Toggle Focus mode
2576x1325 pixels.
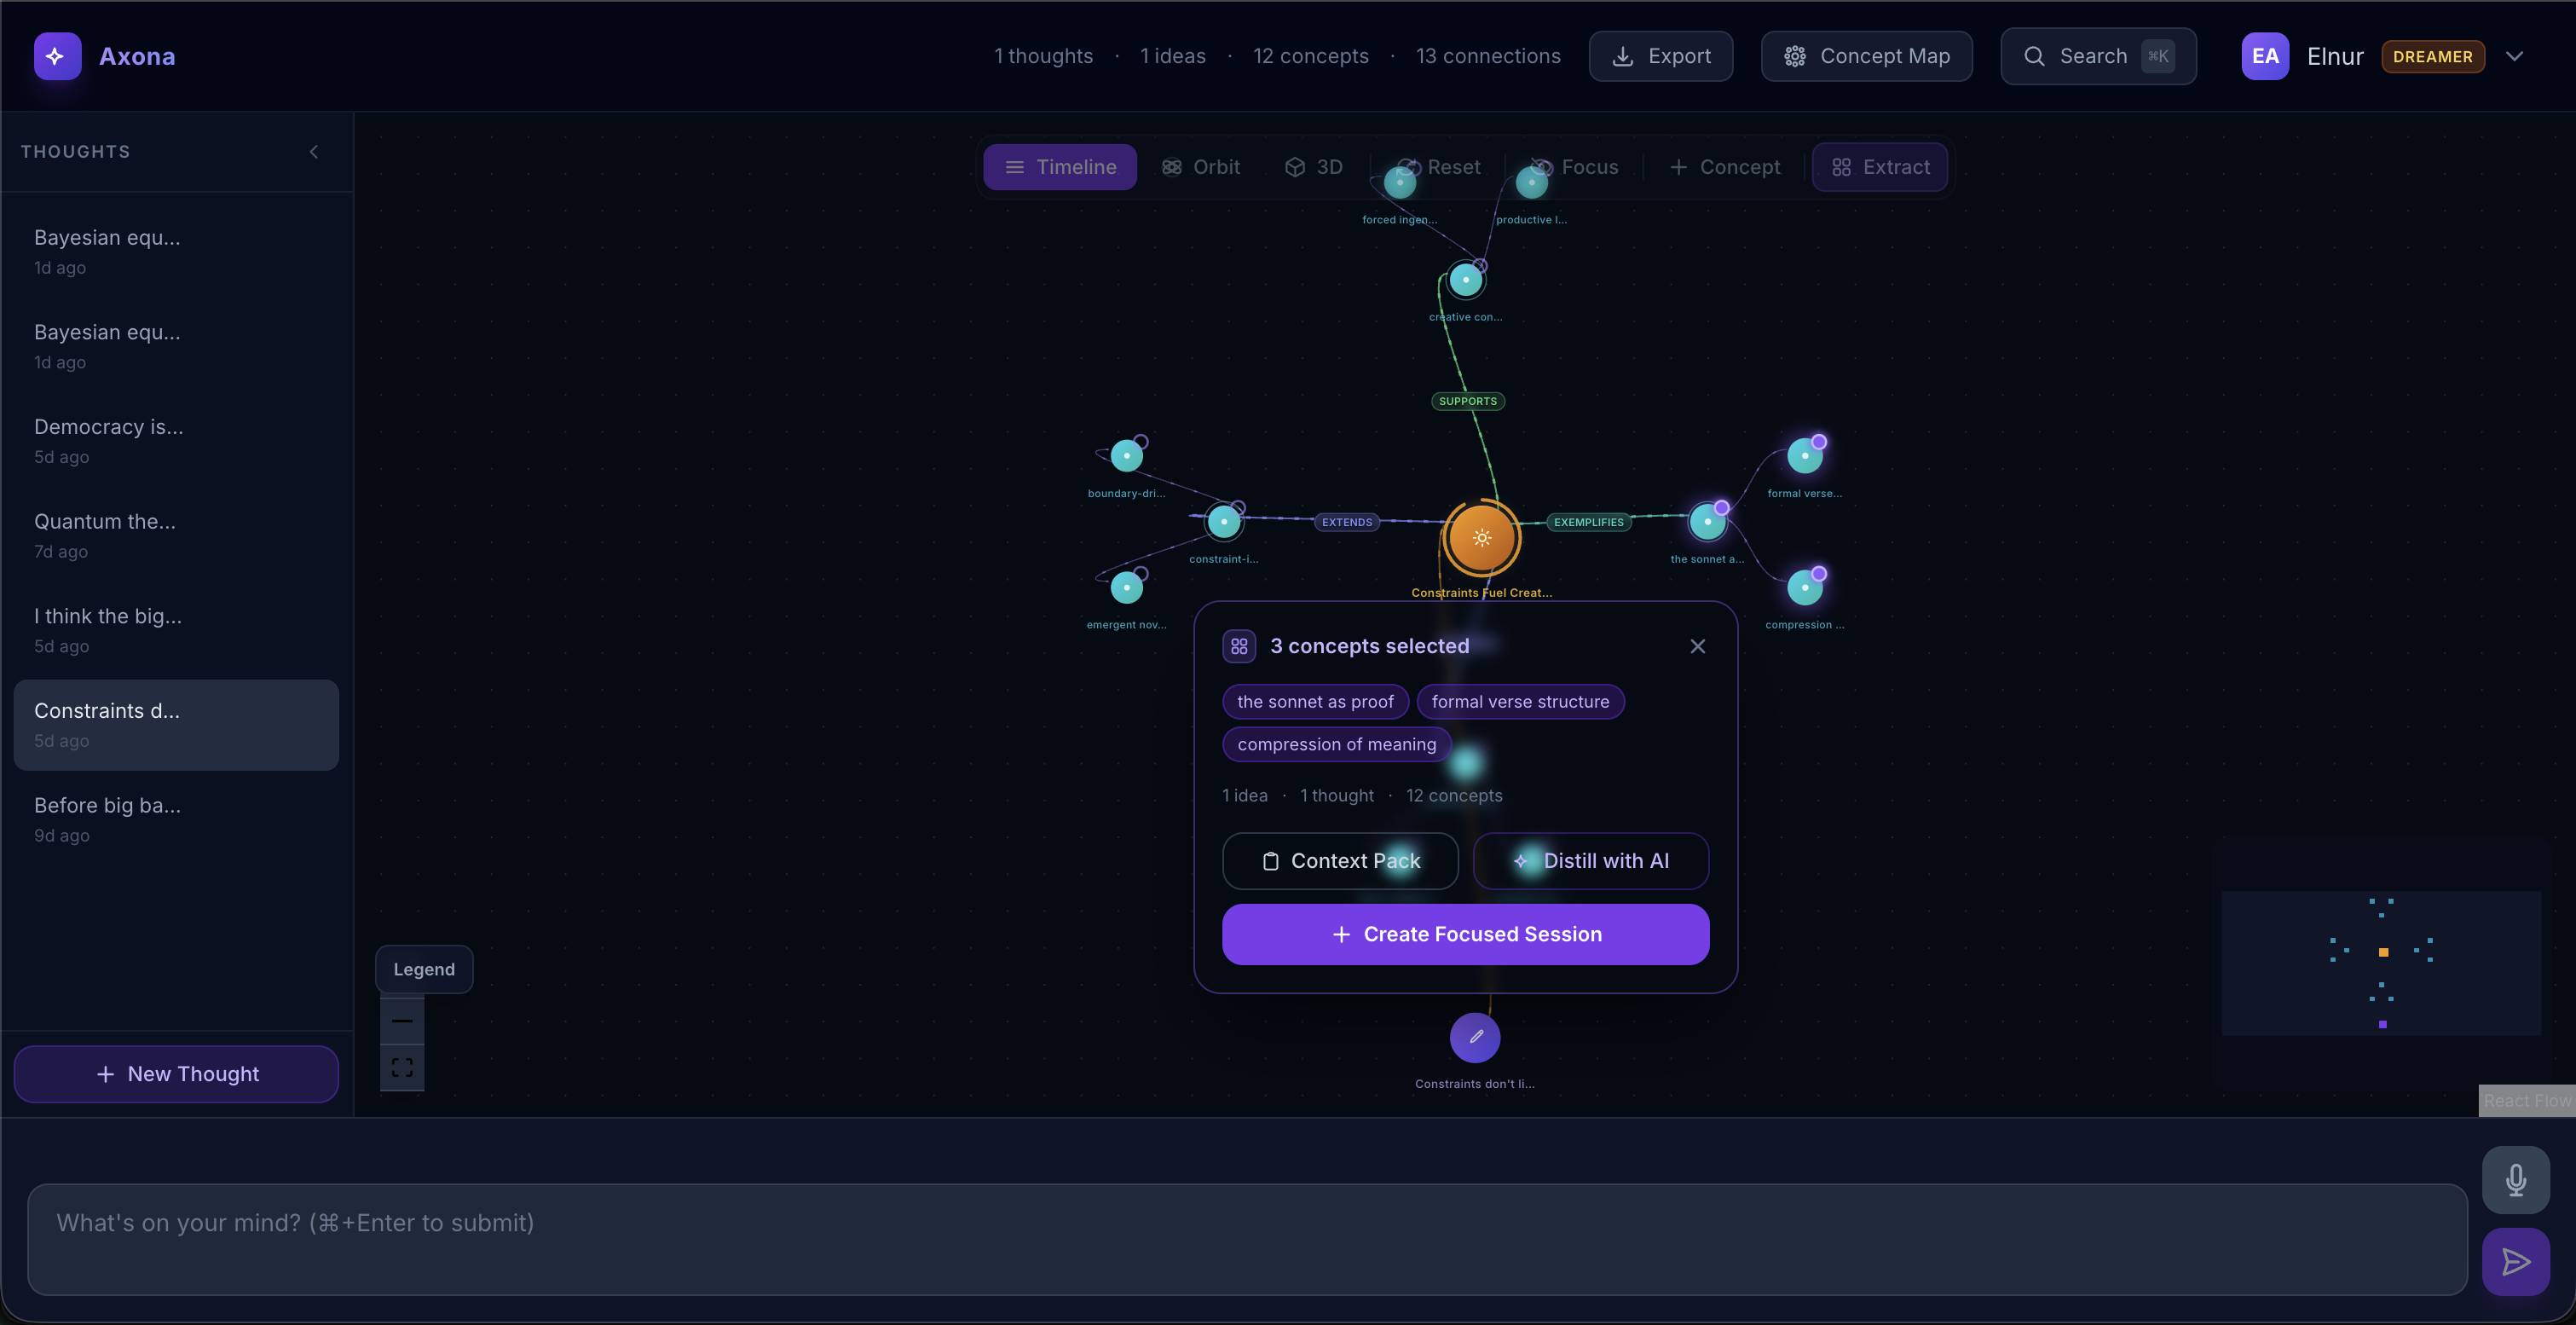[1575, 167]
